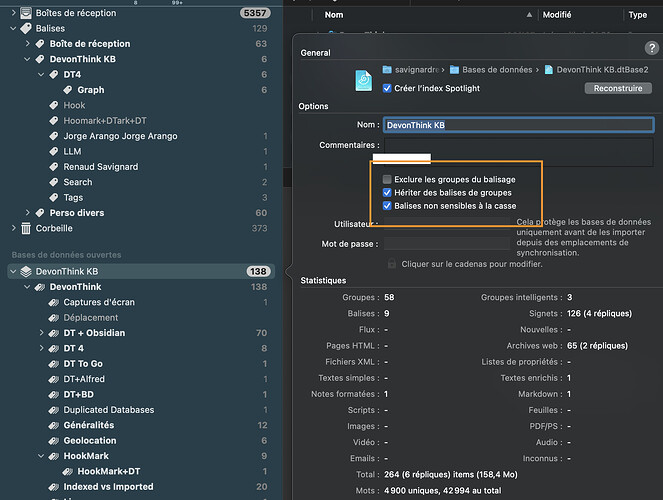Viewport: 663px width, 500px height.
Task: Disable Balises non sensibles à la casse
Action: click(386, 206)
